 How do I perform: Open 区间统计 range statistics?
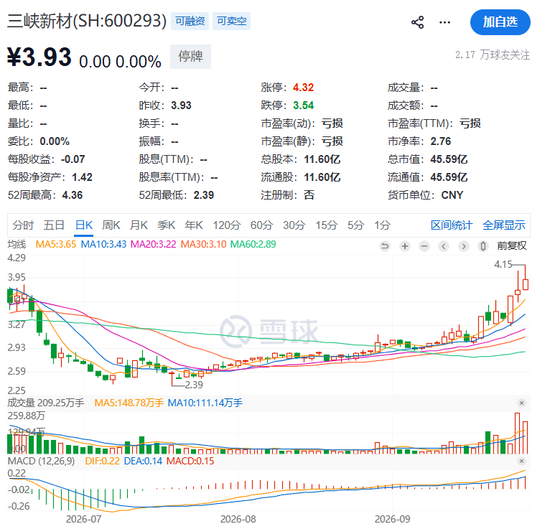click(451, 225)
